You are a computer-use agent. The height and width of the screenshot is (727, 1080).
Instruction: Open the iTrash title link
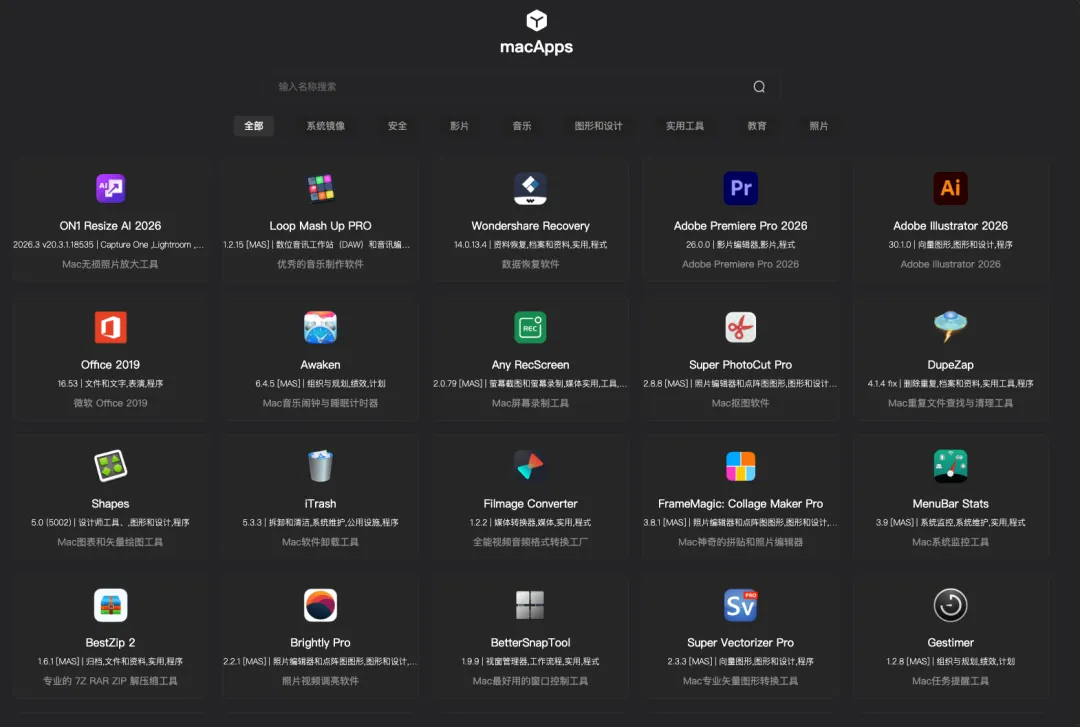(320, 504)
